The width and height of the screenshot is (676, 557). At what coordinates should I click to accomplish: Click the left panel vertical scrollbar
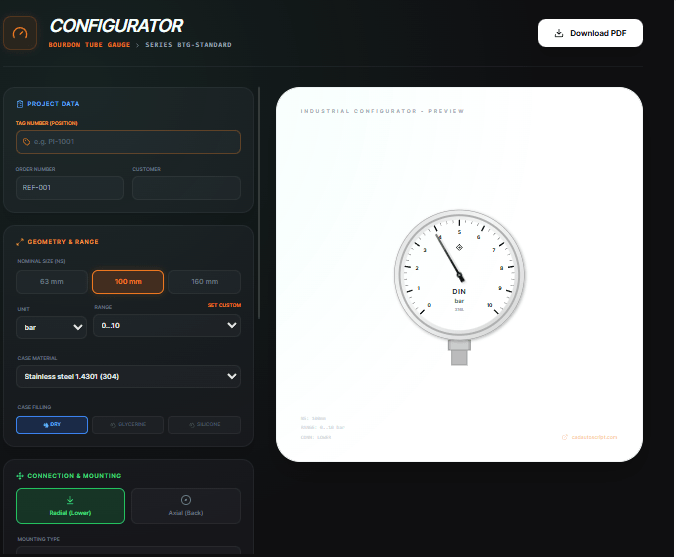259,203
